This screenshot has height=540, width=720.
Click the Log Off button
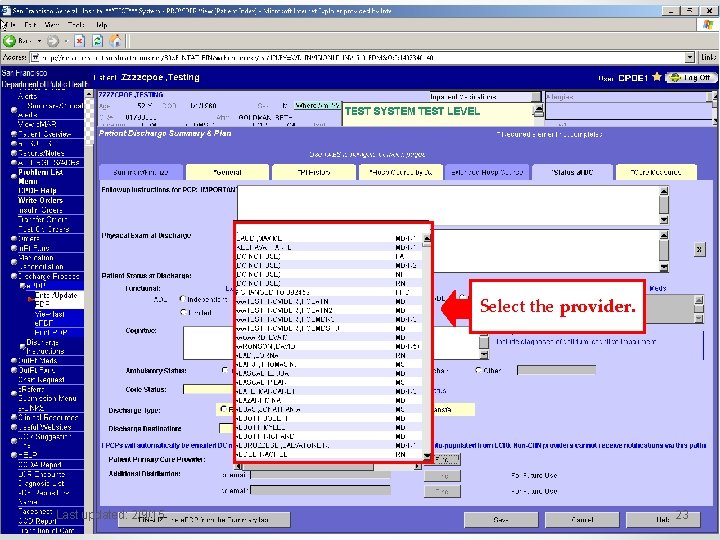(x=690, y=77)
